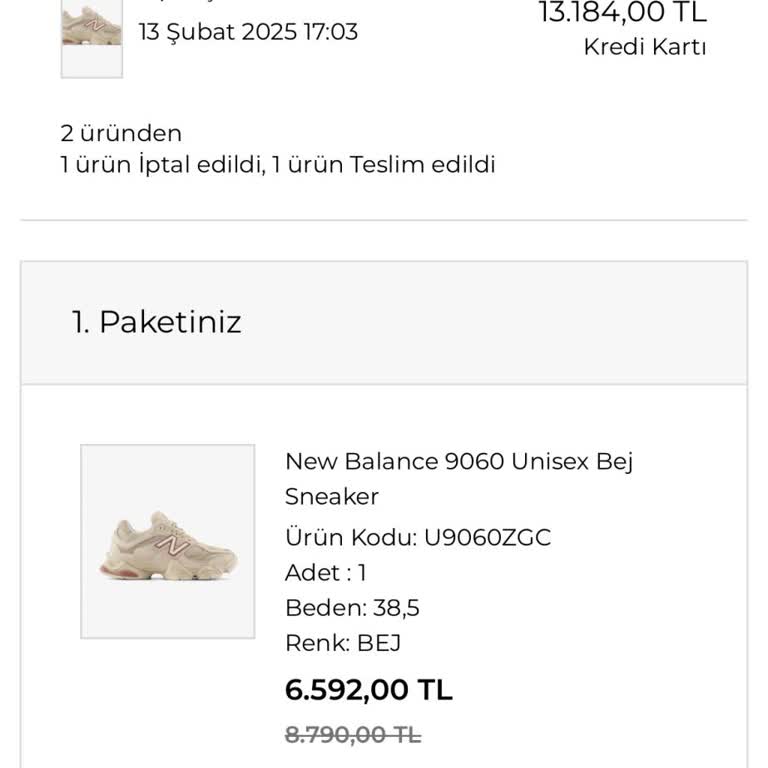Click the word Sneaker in the product title
768x768 pixels.
(x=332, y=497)
